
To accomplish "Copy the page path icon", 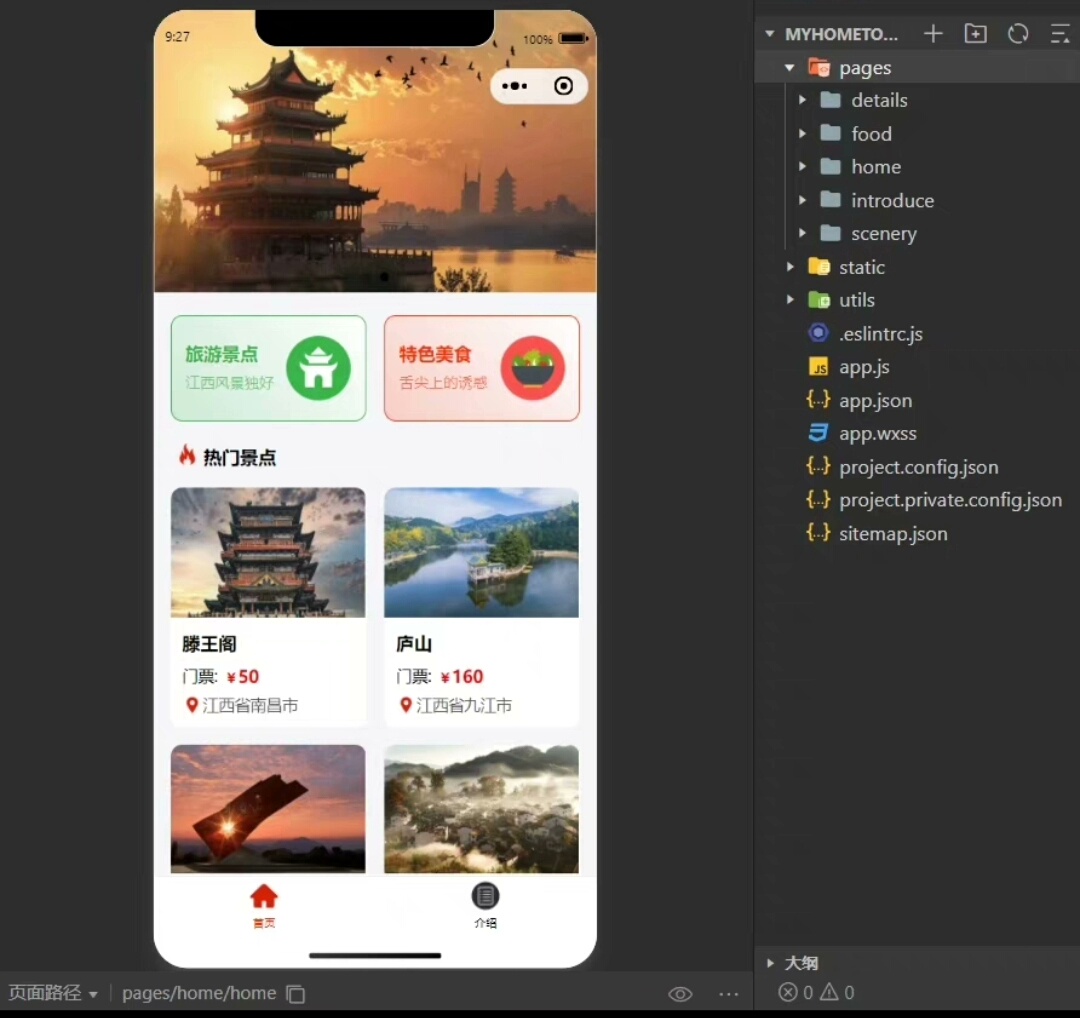I will pyautogui.click(x=295, y=994).
